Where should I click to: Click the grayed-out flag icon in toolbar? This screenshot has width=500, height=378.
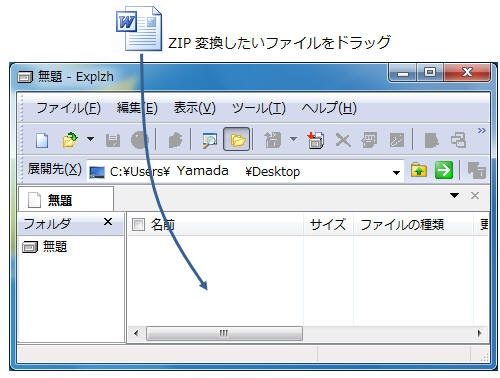pyautogui.click(x=432, y=140)
